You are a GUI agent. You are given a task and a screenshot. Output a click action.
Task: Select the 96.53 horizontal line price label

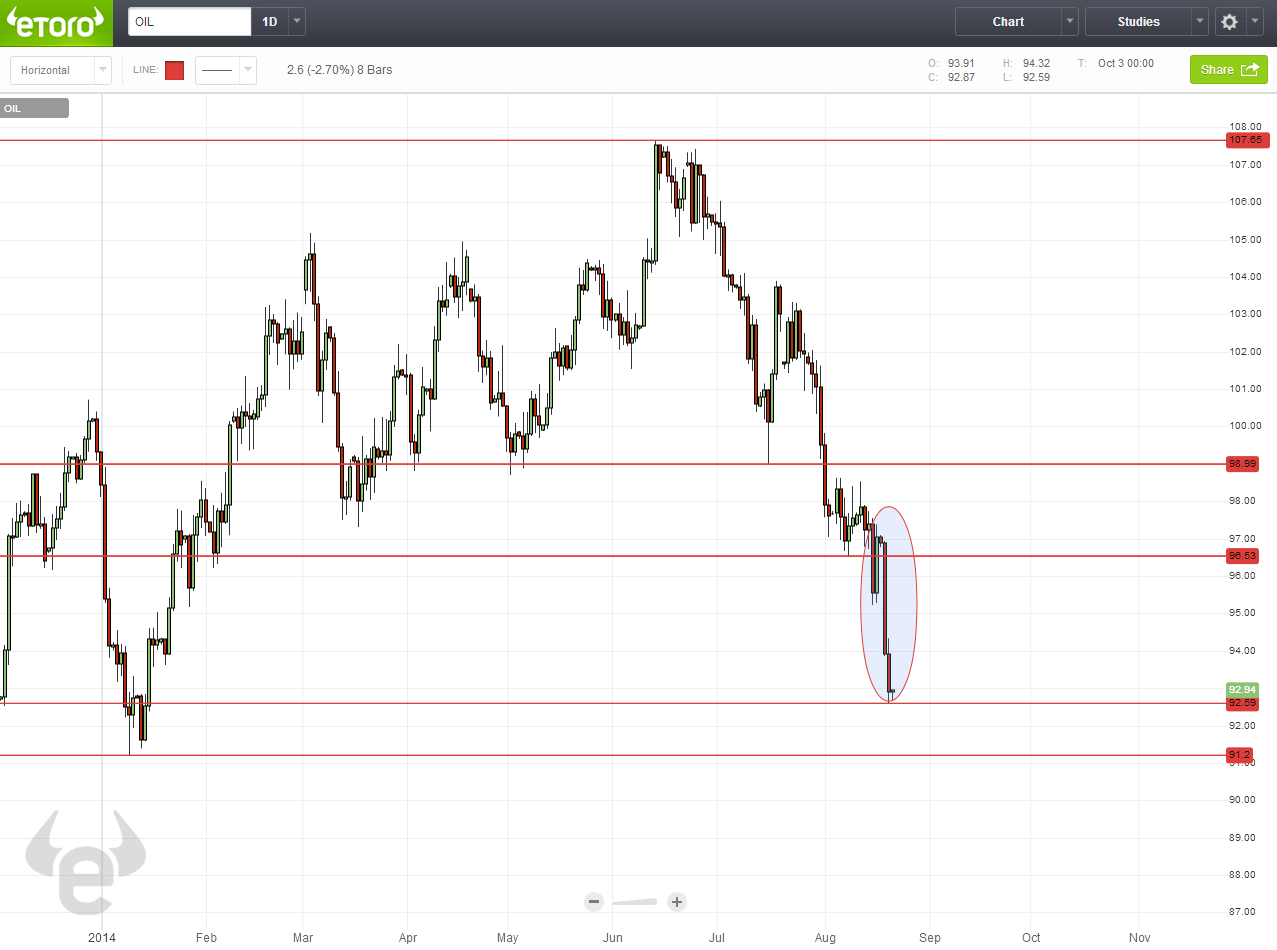[1243, 556]
